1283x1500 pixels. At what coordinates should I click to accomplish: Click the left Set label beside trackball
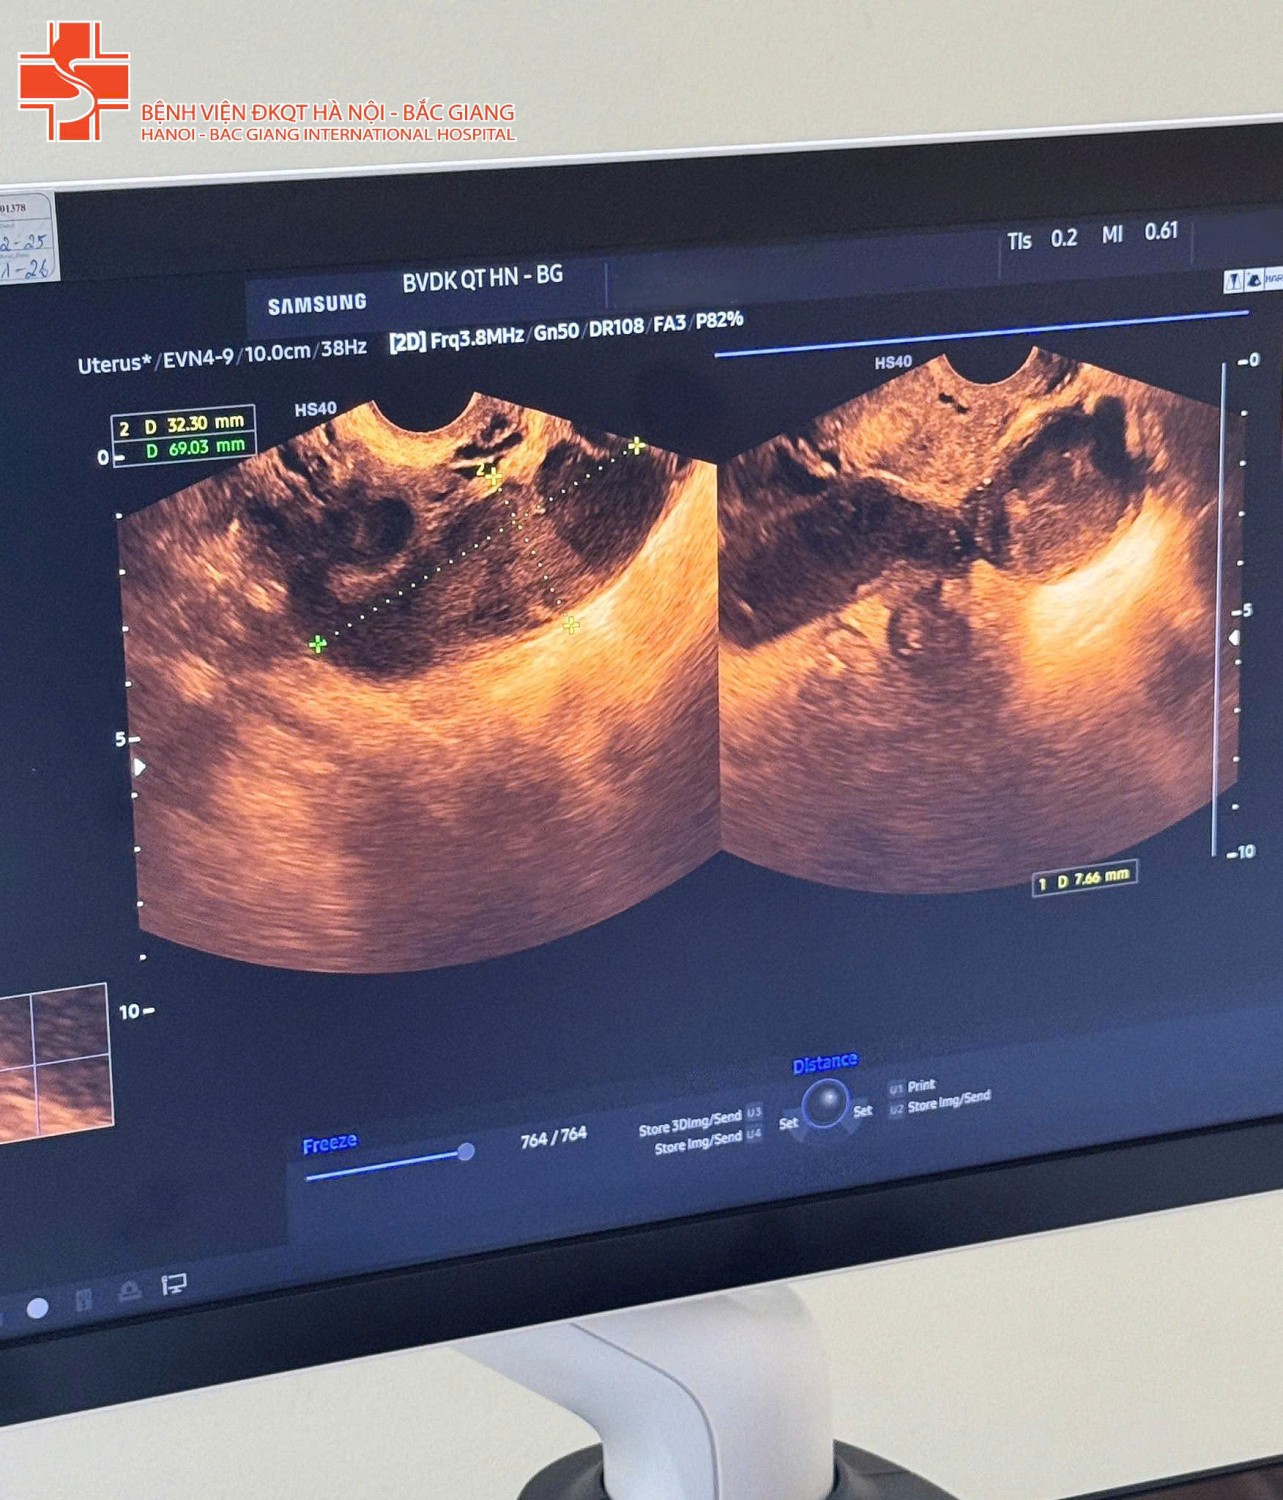pyautogui.click(x=788, y=1123)
